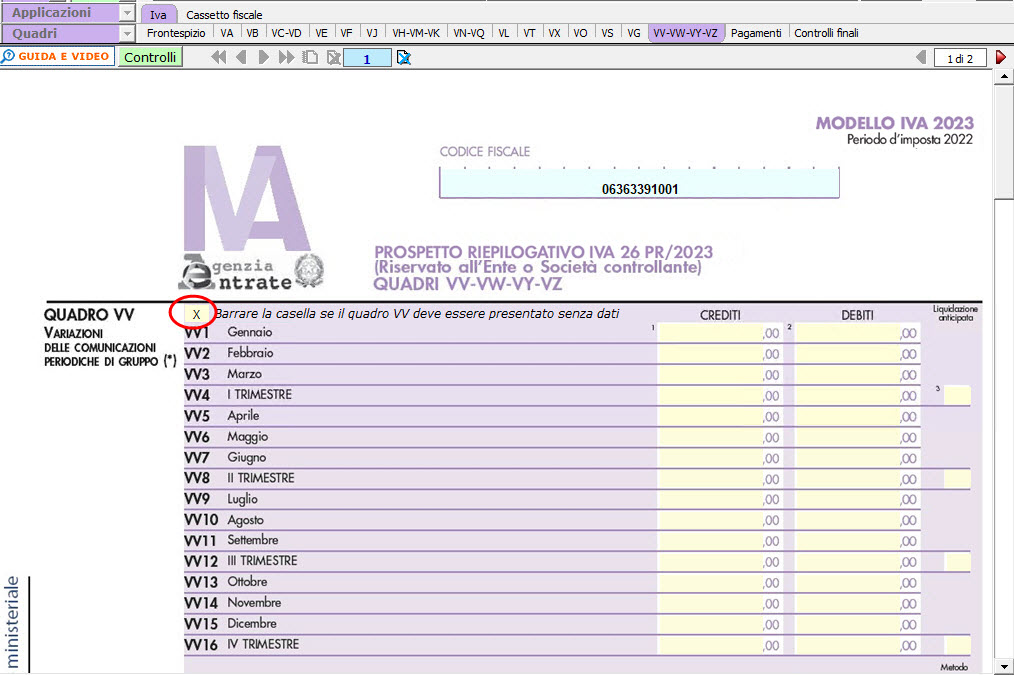Click the red next page arrow
Image resolution: width=1014 pixels, height=675 pixels.
pyautogui.click(x=1001, y=58)
